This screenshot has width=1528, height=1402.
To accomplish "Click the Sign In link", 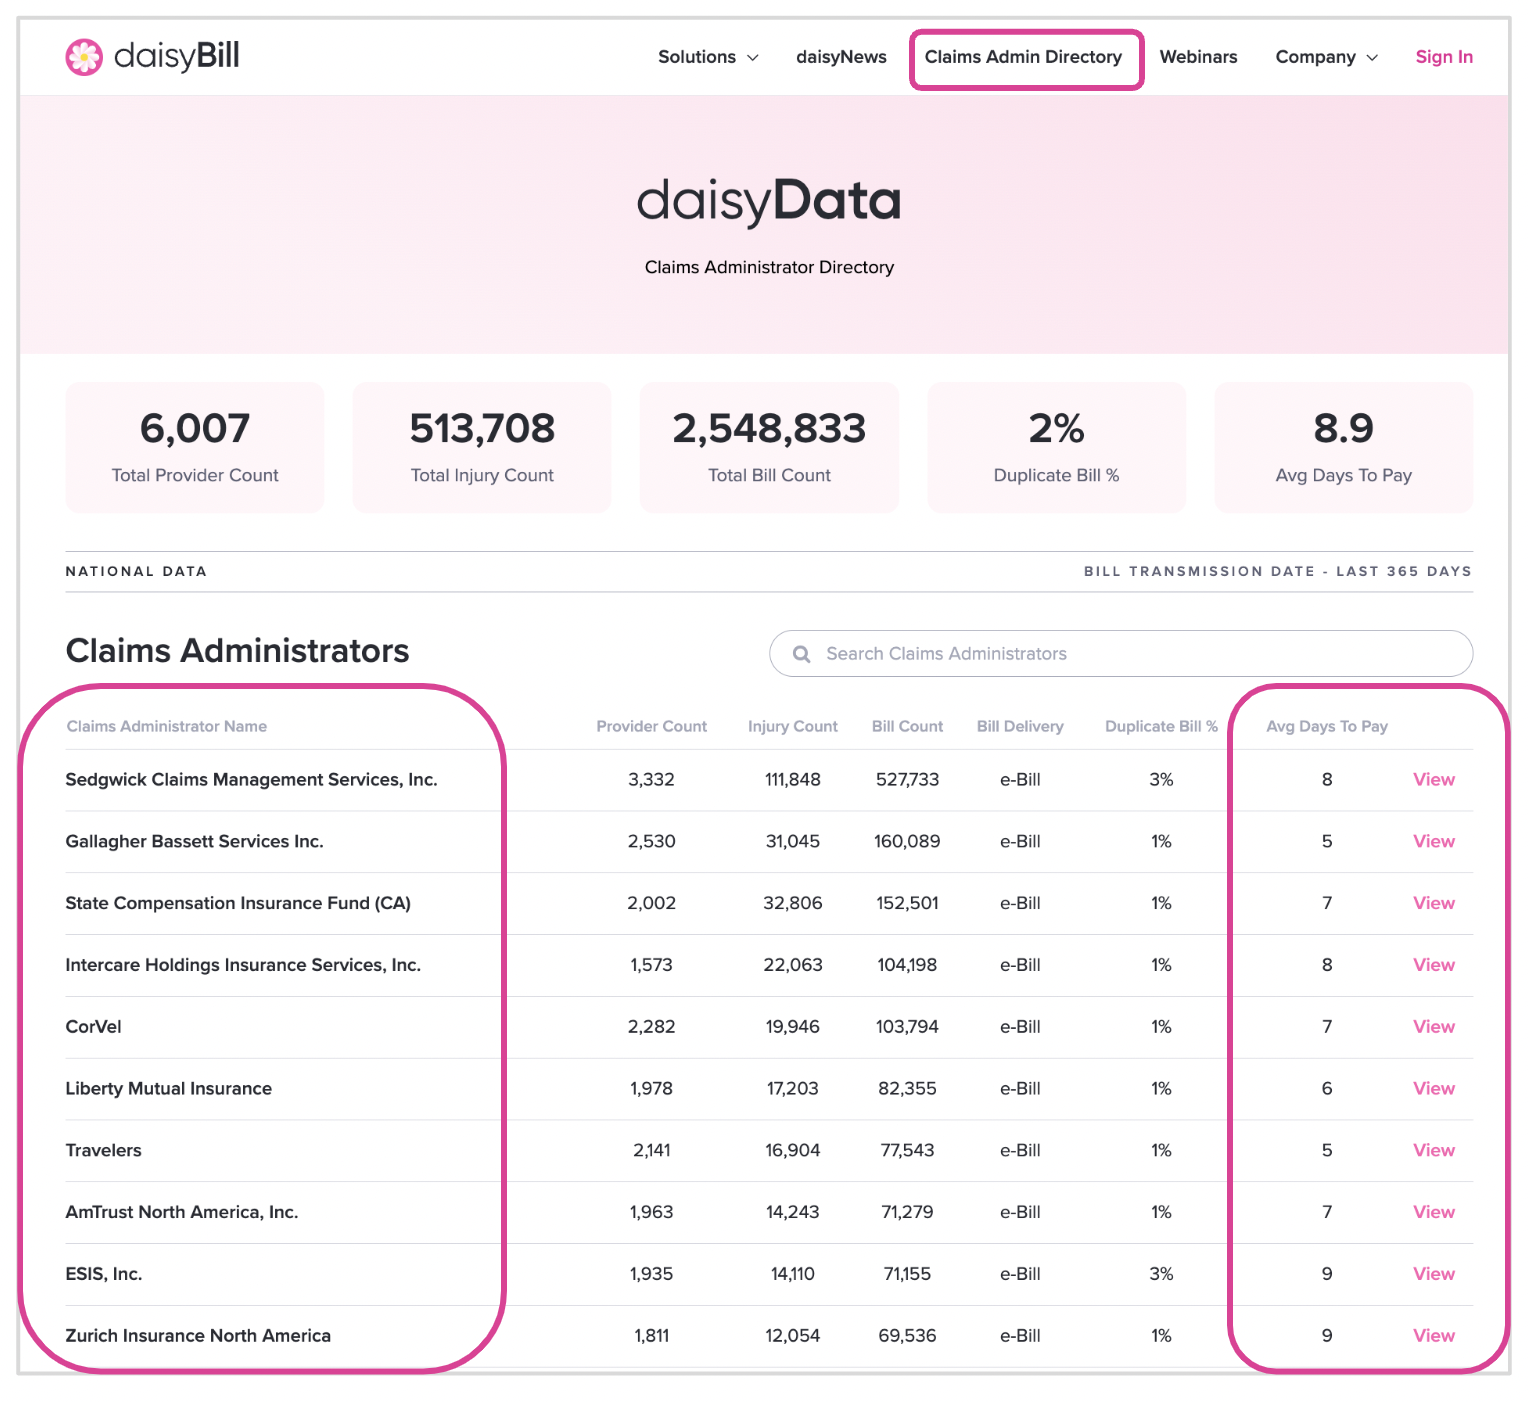I will (x=1444, y=57).
